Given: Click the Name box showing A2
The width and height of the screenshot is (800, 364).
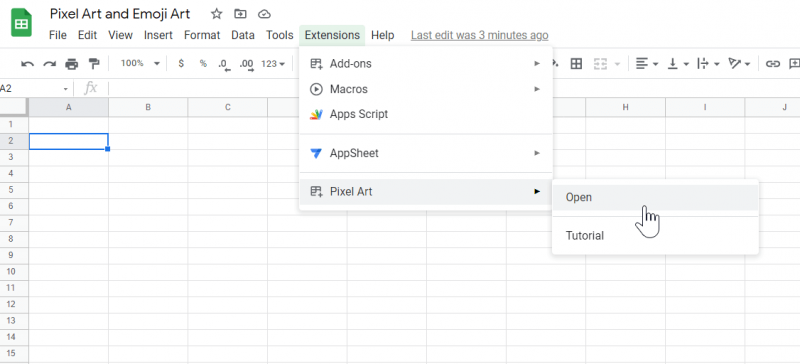Looking at the screenshot, I should pos(31,88).
